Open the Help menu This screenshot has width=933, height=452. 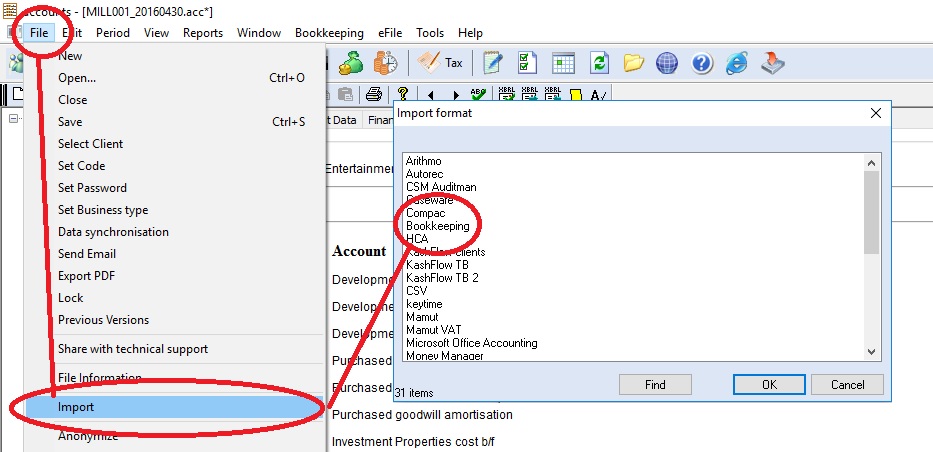470,33
